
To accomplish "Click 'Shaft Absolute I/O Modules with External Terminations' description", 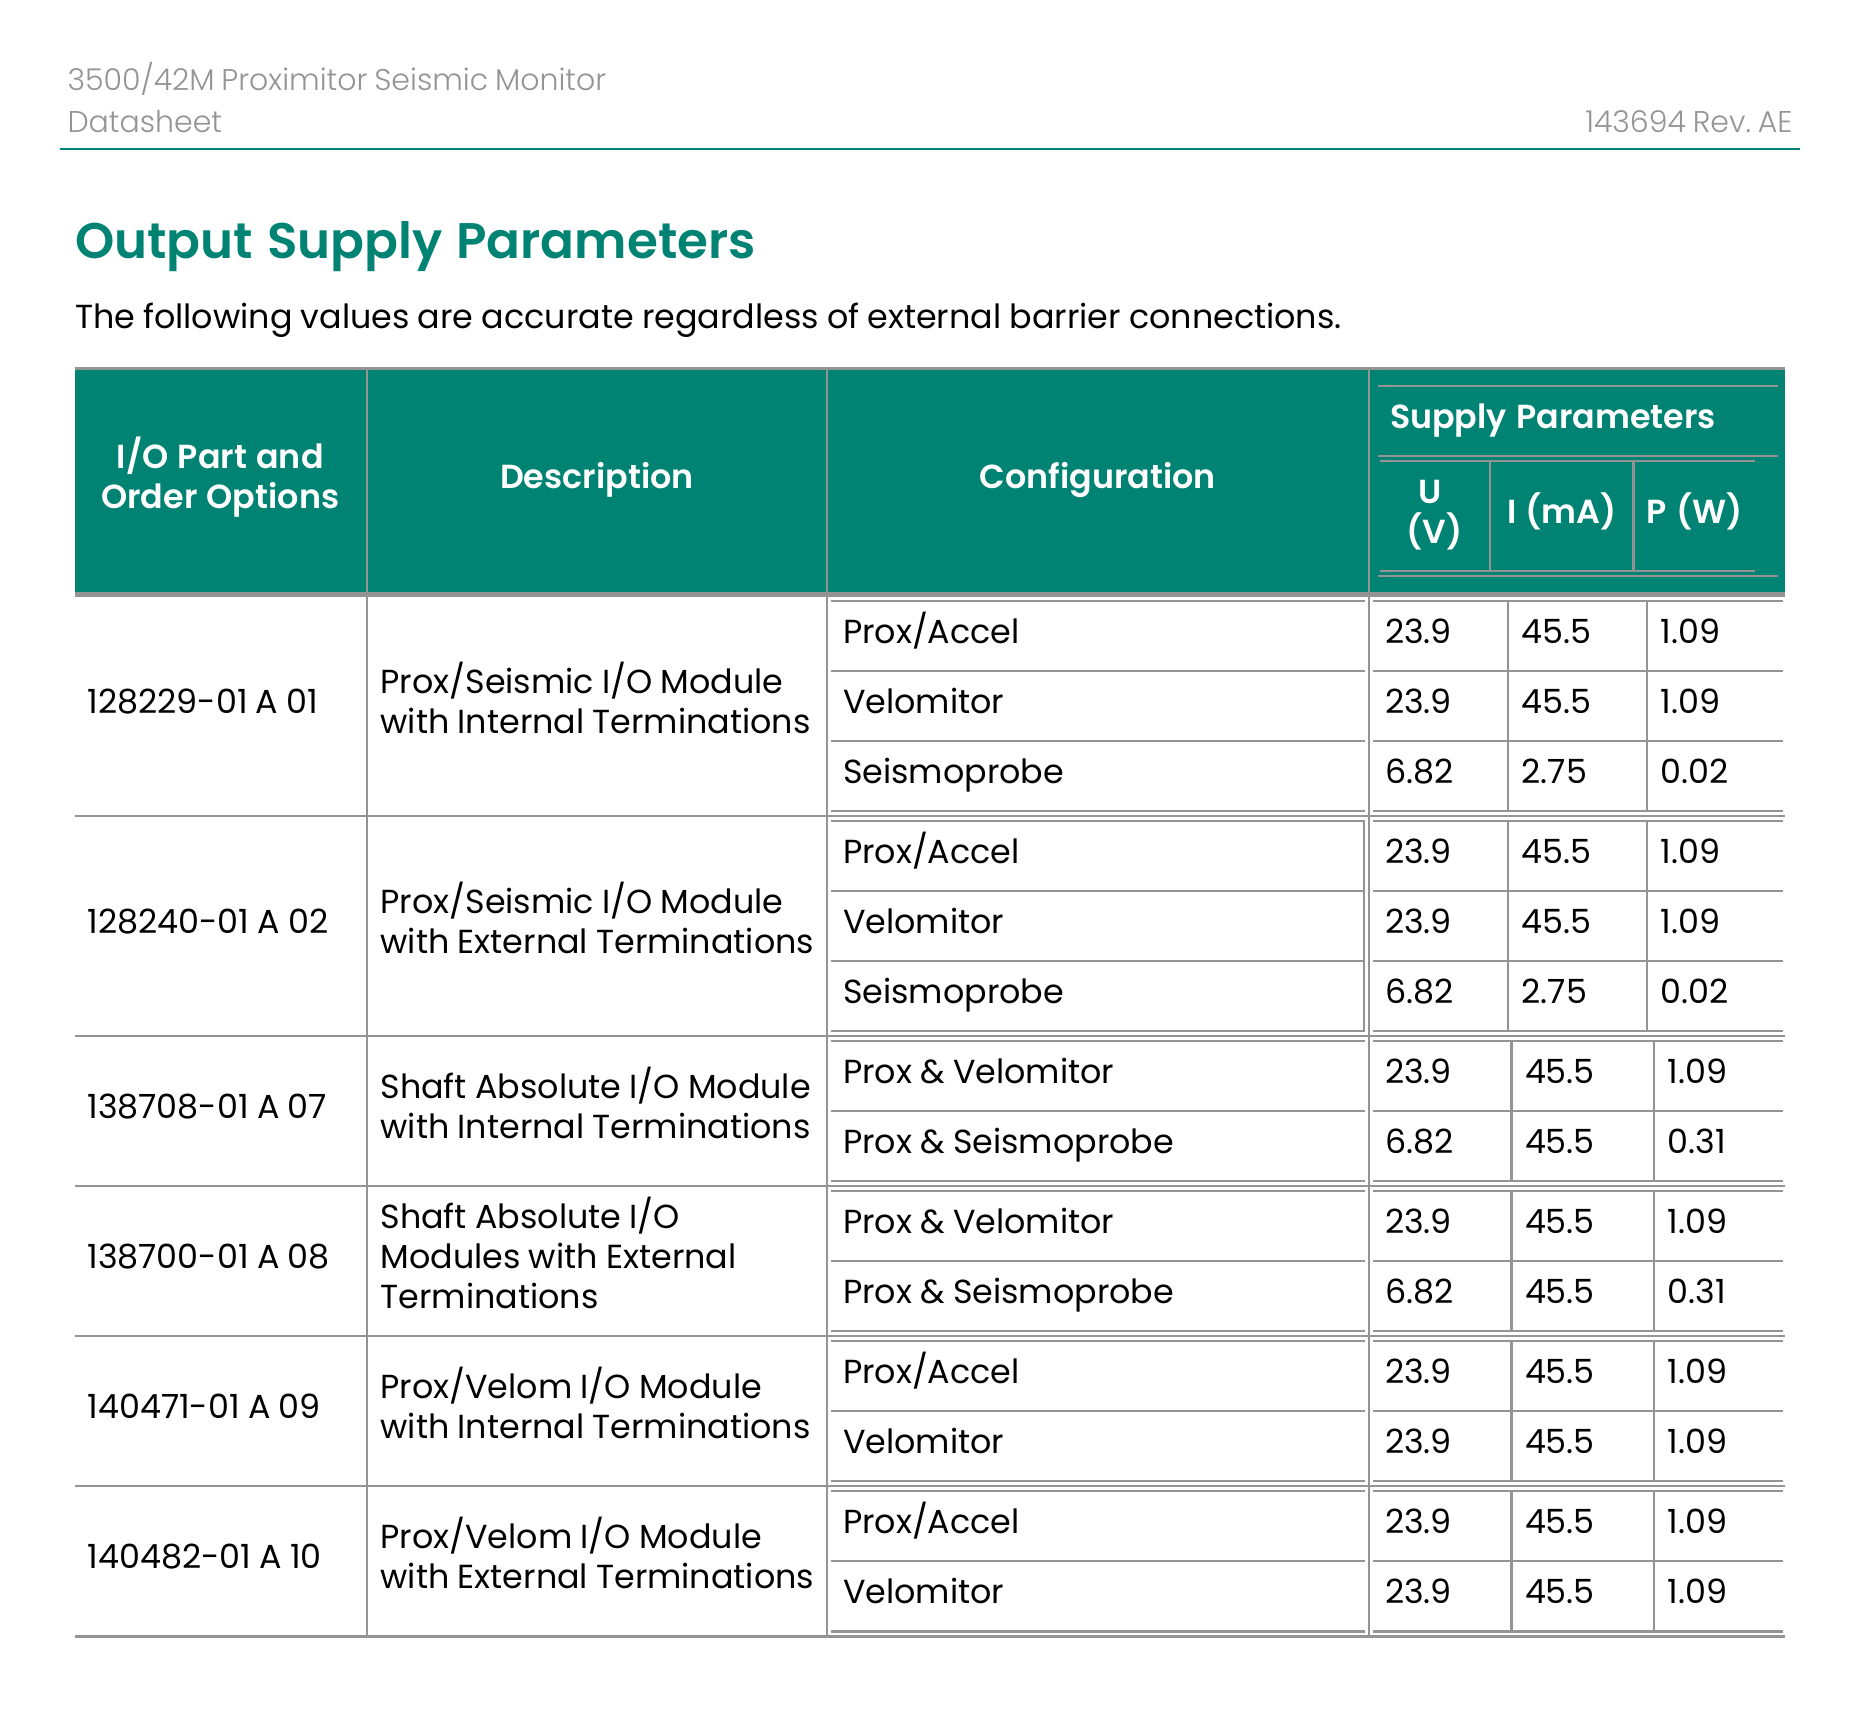I will [558, 1257].
